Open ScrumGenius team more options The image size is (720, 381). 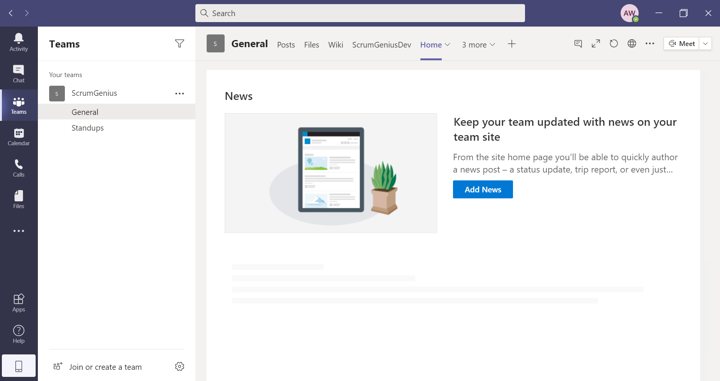(180, 93)
